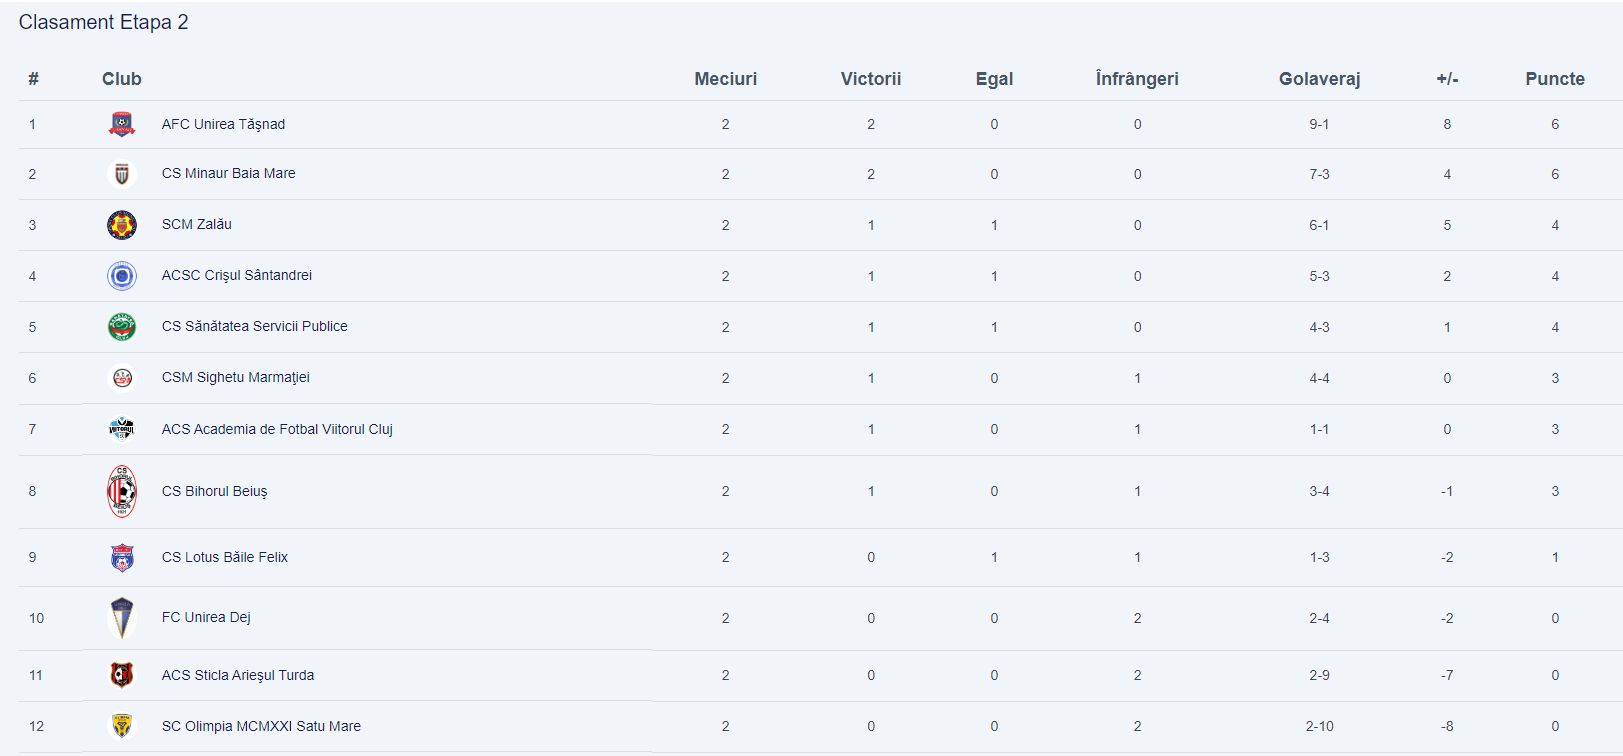
Task: Click the SC Olimpia MCMXXI Satu Mare logo
Action: [122, 726]
